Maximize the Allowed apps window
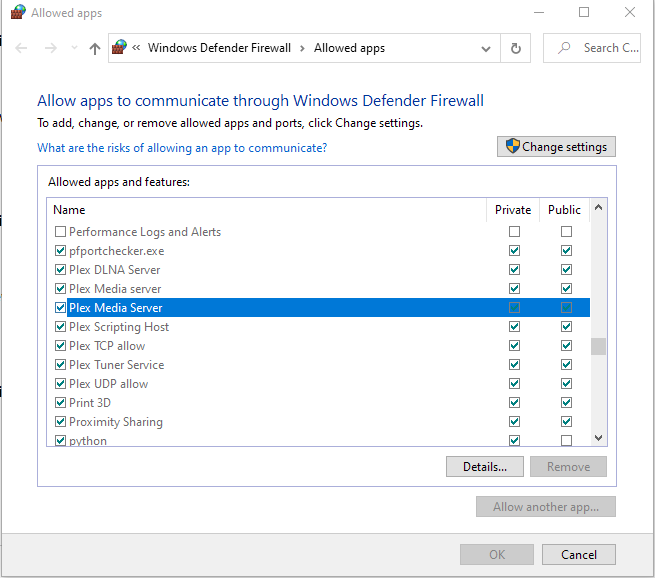 pos(584,12)
